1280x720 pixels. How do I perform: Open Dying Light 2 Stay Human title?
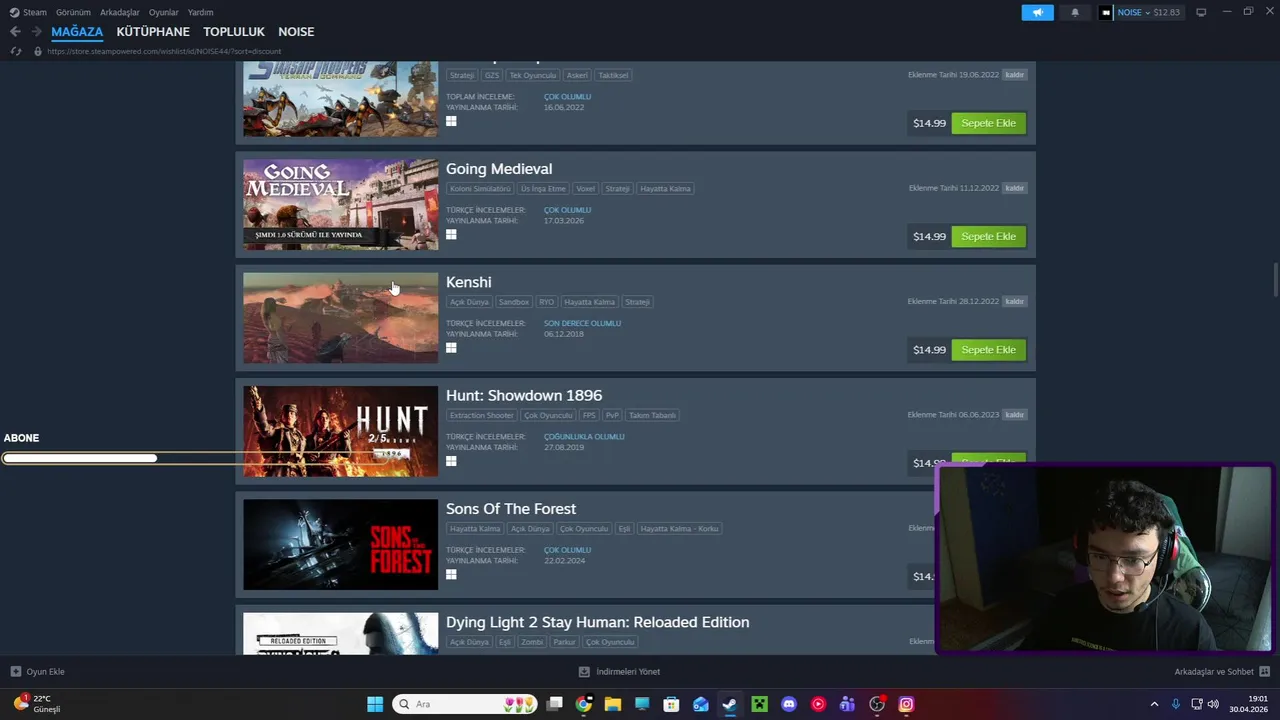point(597,622)
